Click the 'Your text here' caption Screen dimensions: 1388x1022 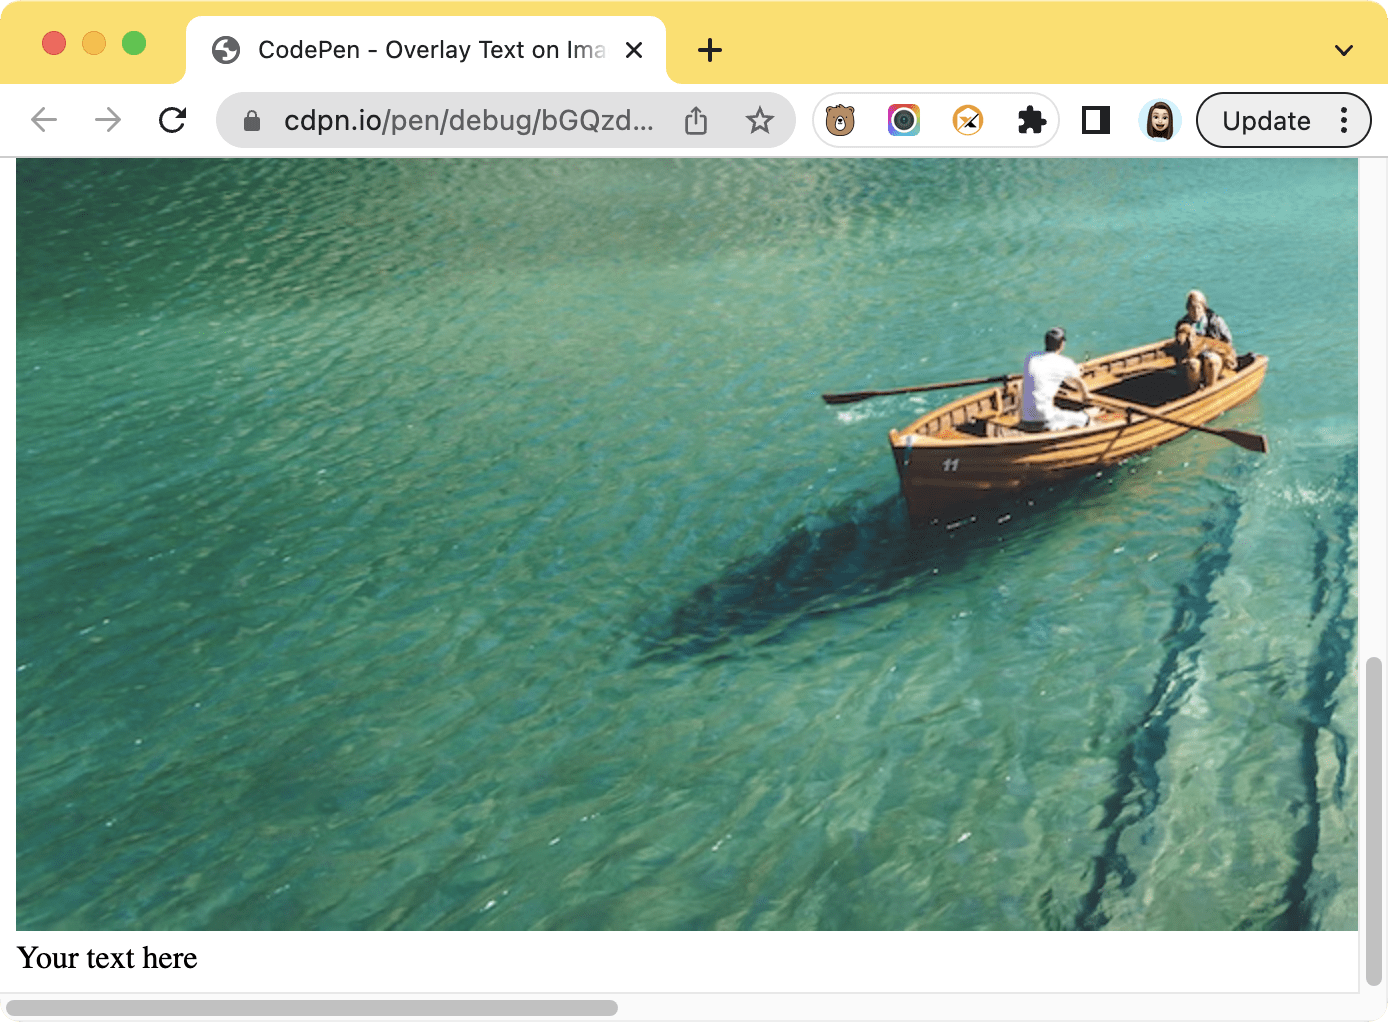click(107, 958)
